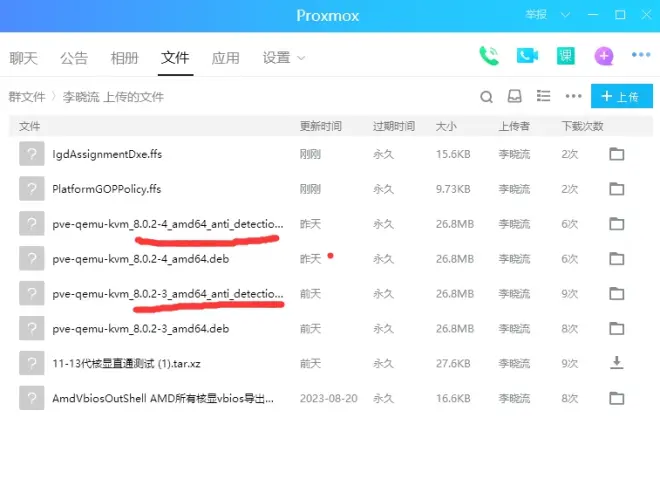The height and width of the screenshot is (486, 660).
Task: Switch to the 聊天 tab
Action: [x=24, y=58]
